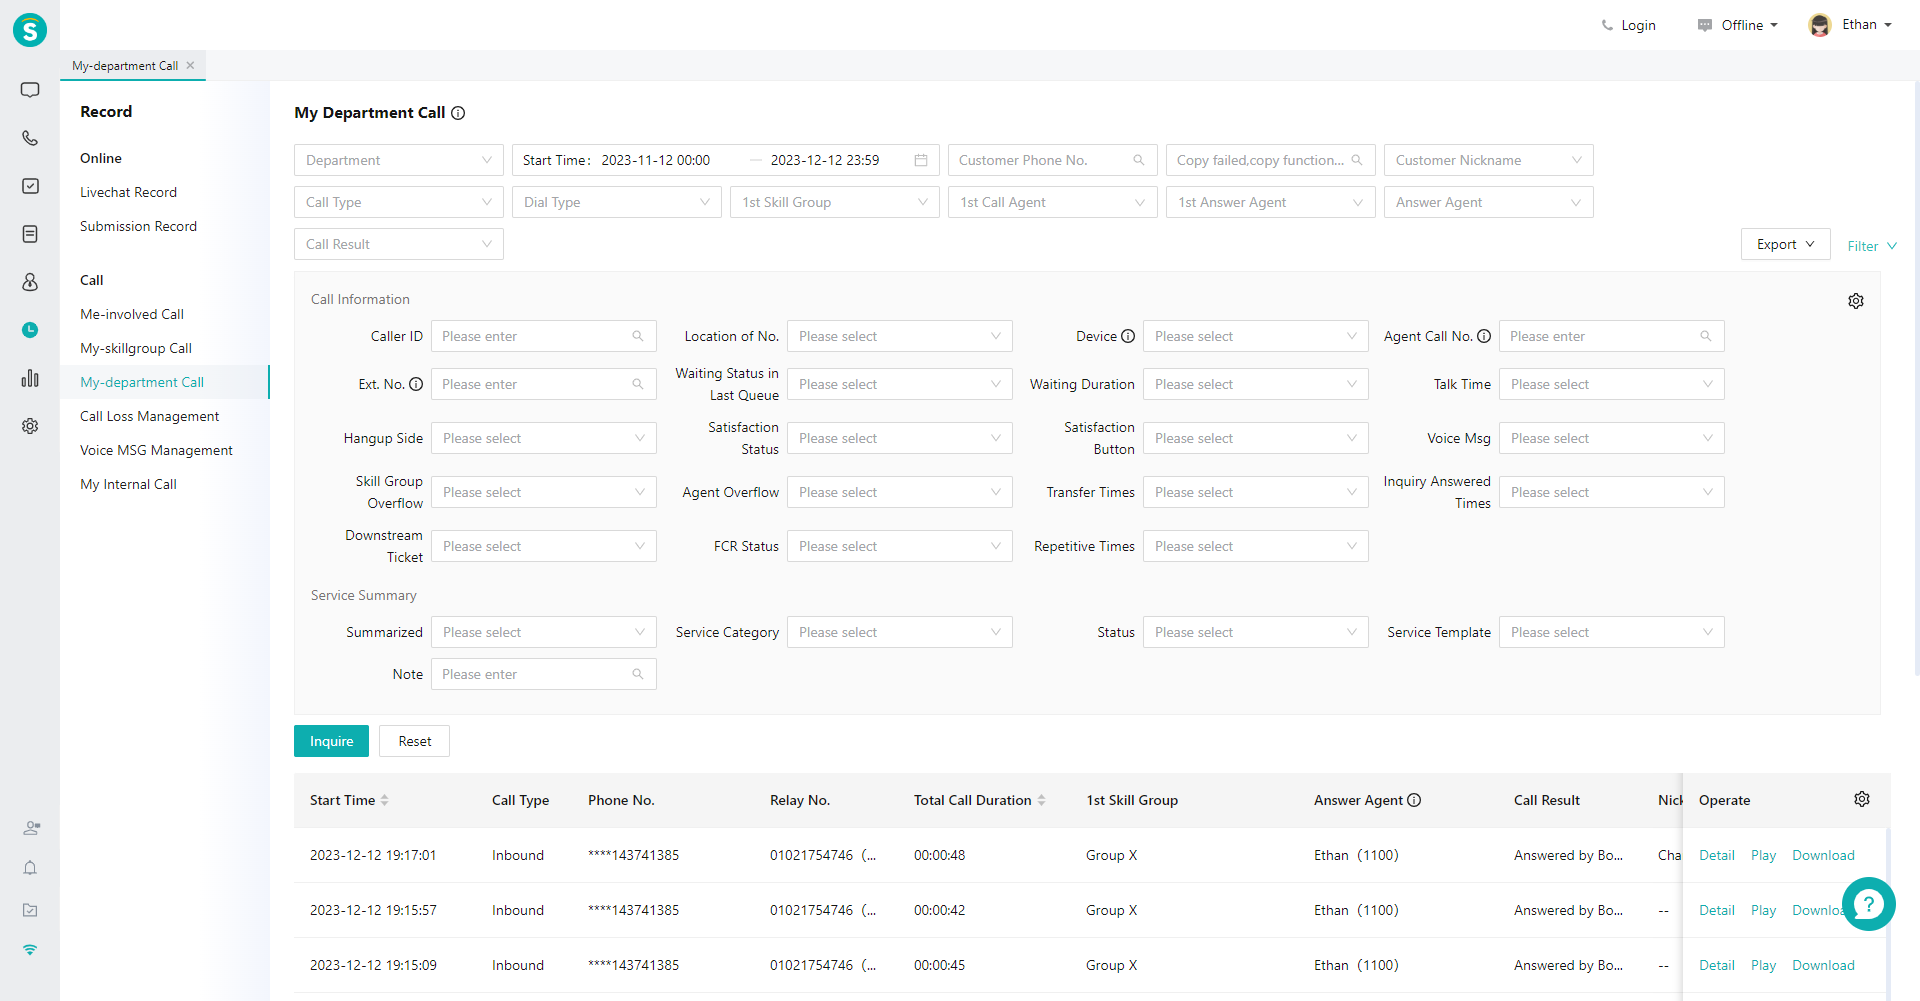This screenshot has width=1920, height=1001.
Task: Close the My-department Call tab
Action: coord(190,65)
